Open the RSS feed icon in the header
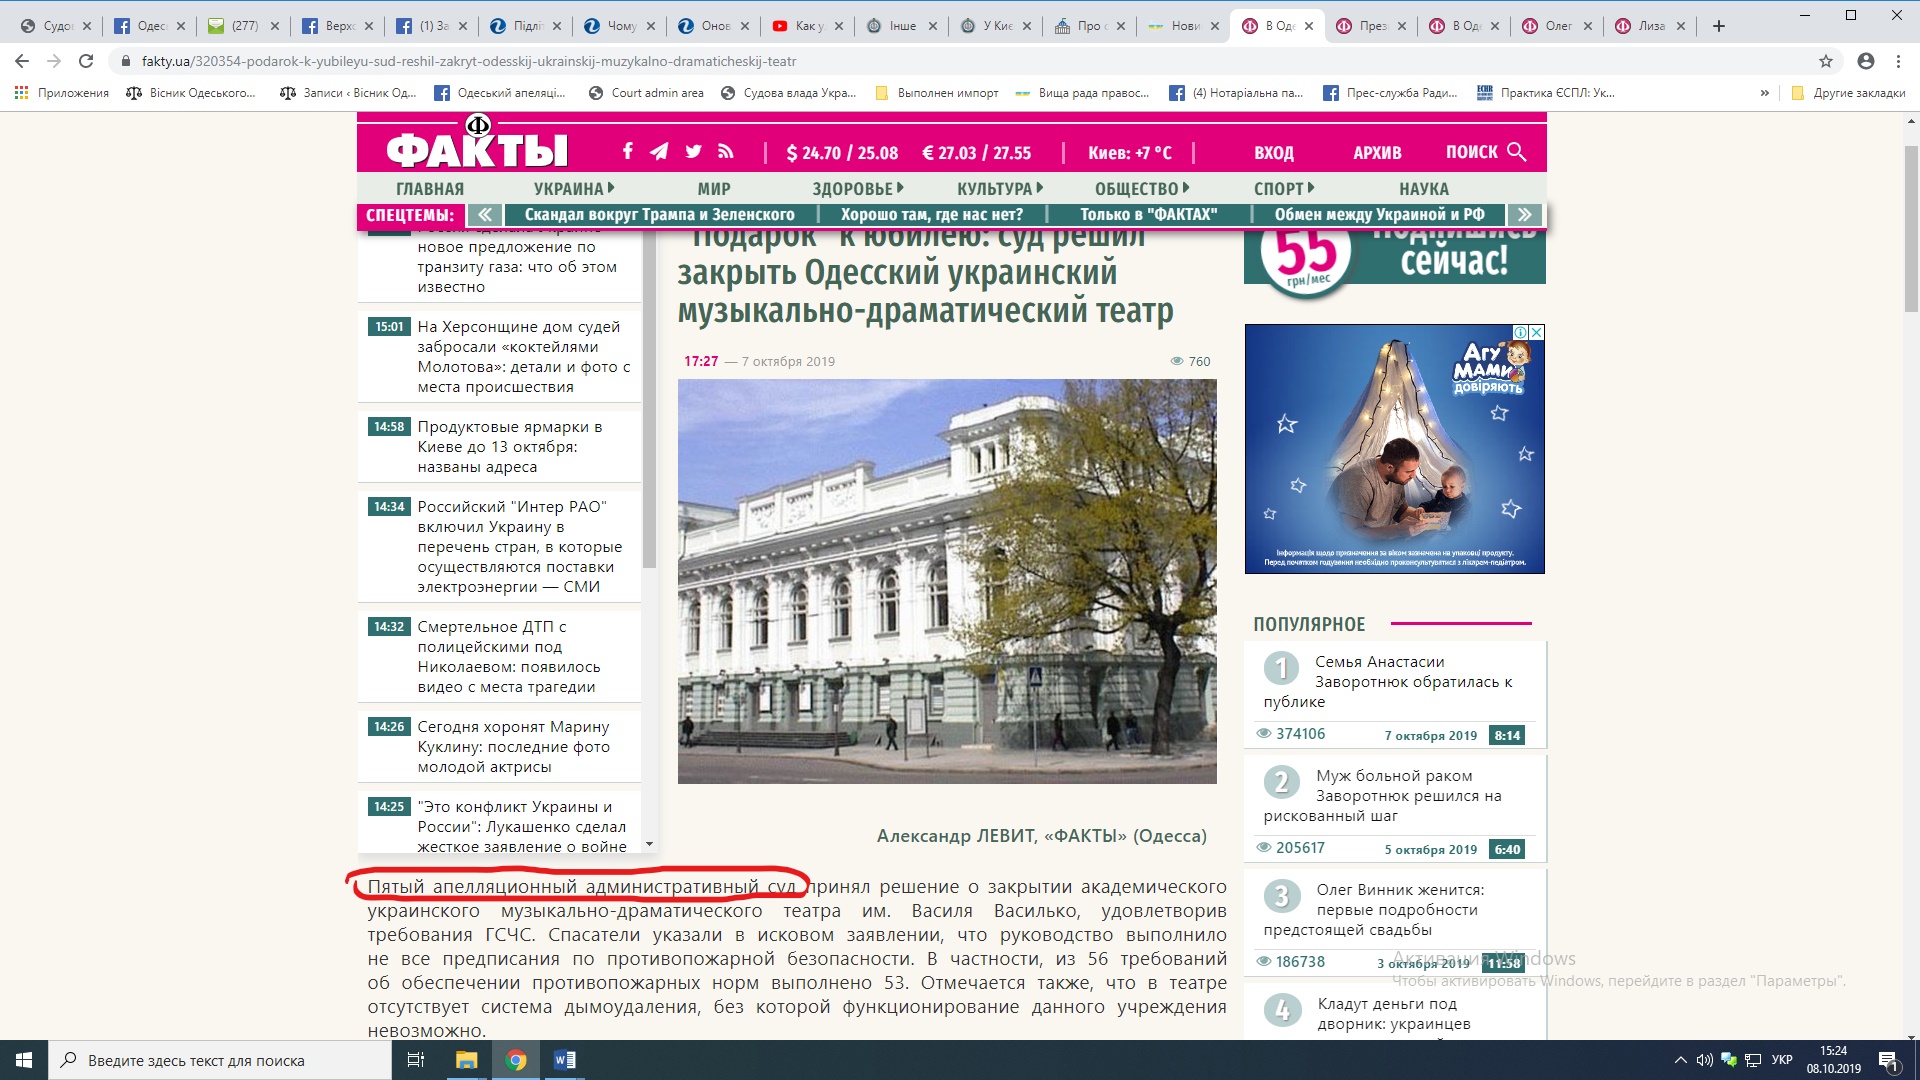The image size is (1920, 1080). click(x=726, y=152)
